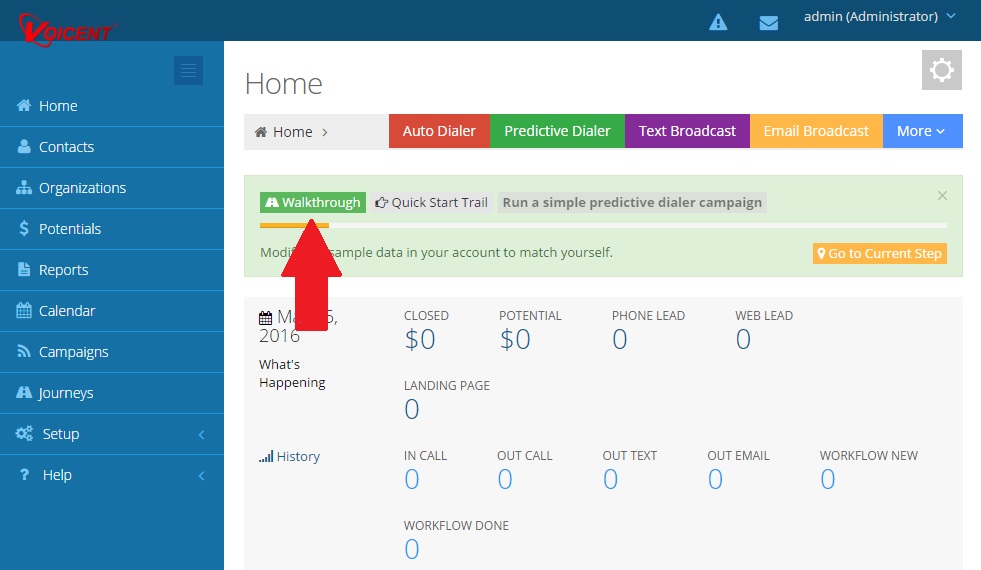Expand the Setup sidebar section

pyautogui.click(x=111, y=434)
